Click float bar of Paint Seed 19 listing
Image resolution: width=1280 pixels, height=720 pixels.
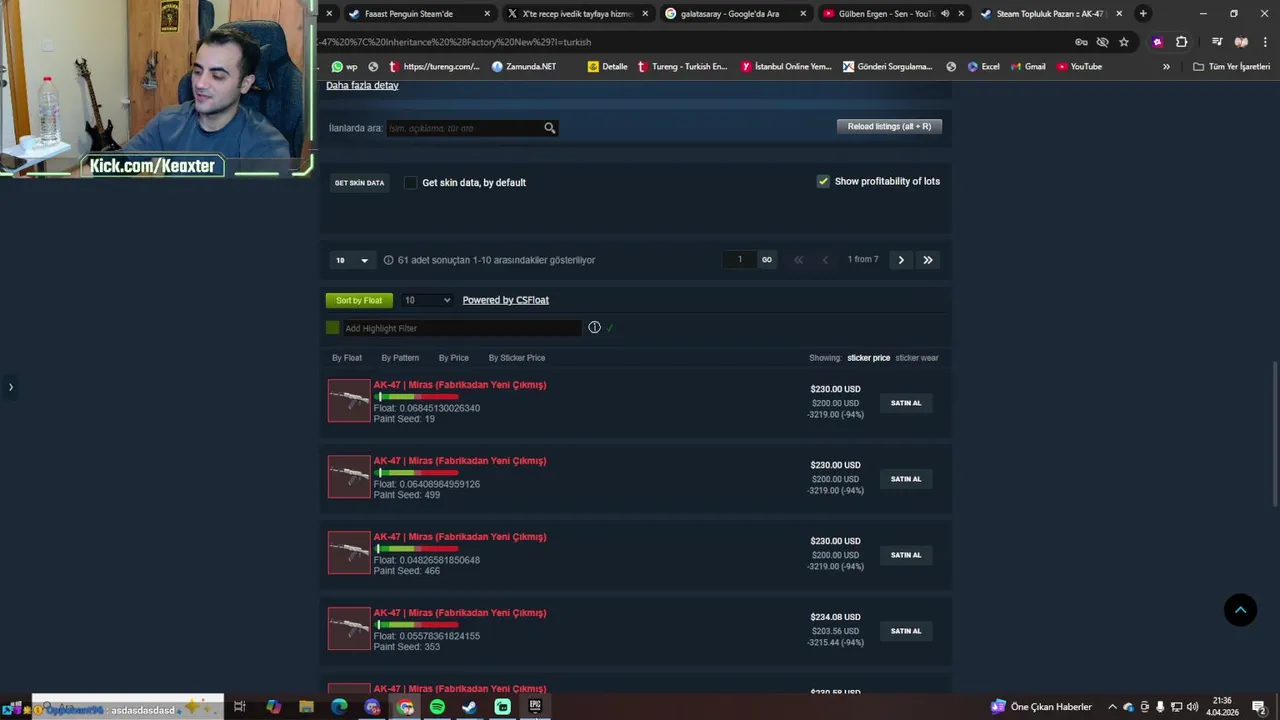pos(416,397)
